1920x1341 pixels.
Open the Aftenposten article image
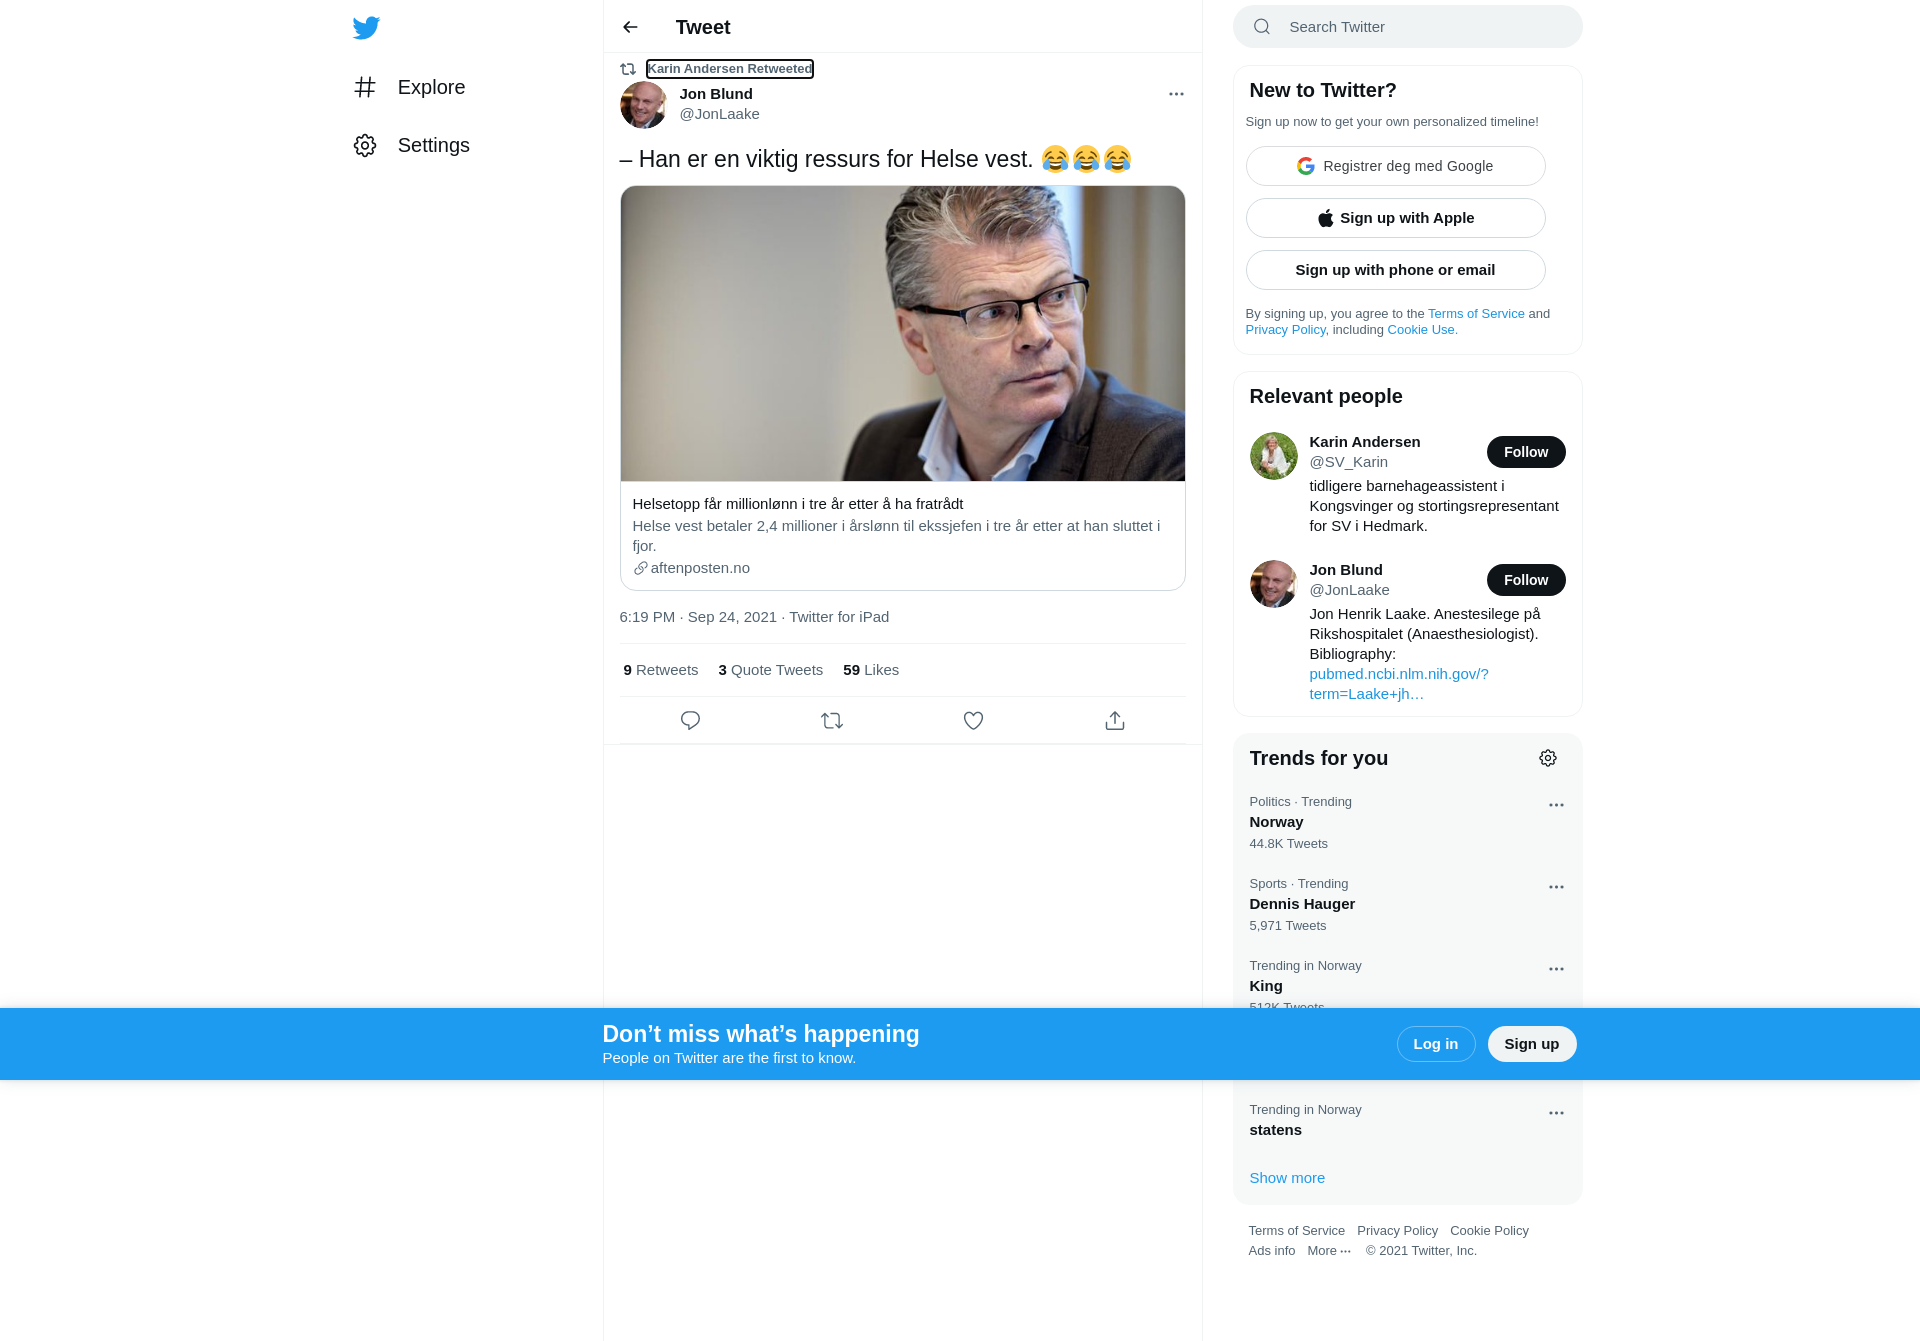tap(903, 333)
